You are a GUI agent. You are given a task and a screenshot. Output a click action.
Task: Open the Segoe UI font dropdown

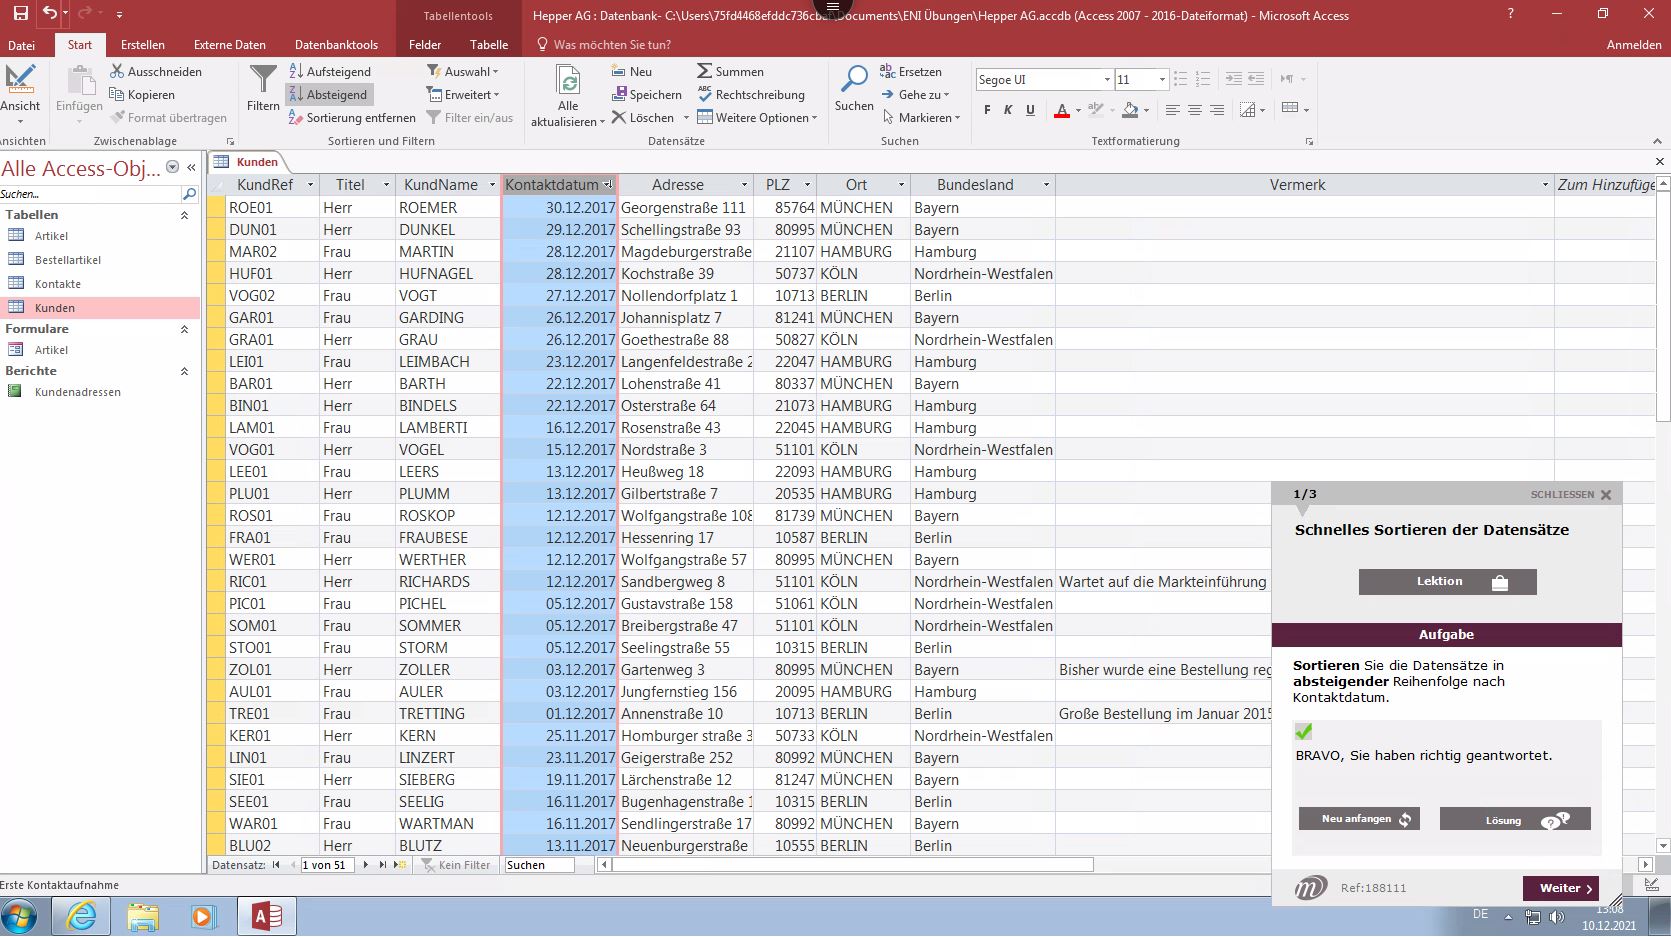(1107, 80)
